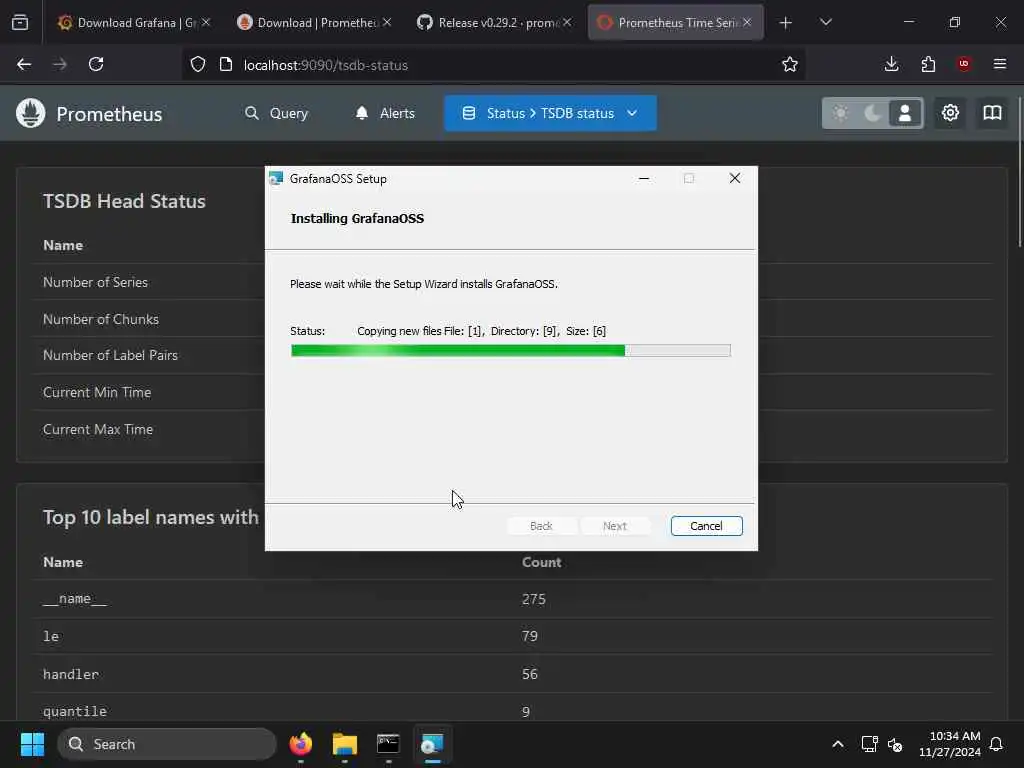This screenshot has height=768, width=1024.
Task: Click the Prometheus flame logo
Action: tap(31, 113)
